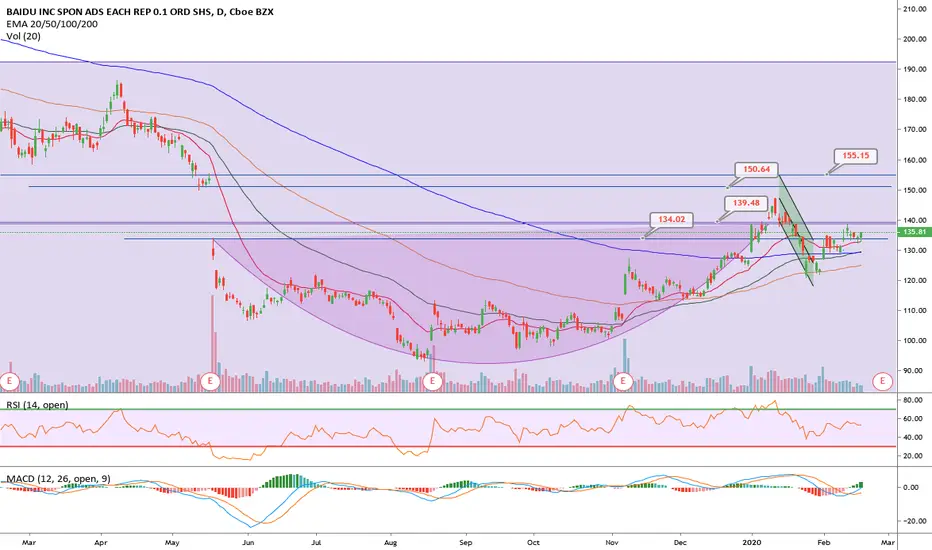Click the Vol (20) indicator legend

tap(23, 36)
